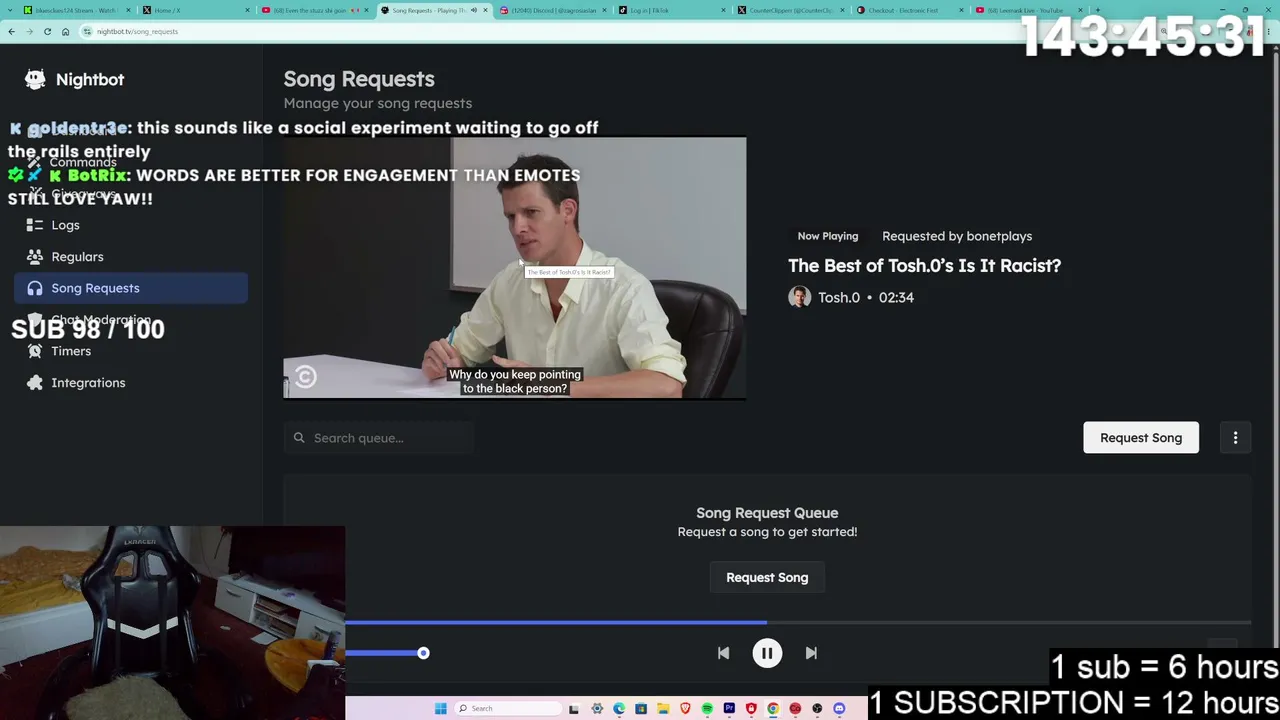The height and width of the screenshot is (720, 1280).
Task: Click the Logs list icon in sidebar
Action: coord(35,225)
